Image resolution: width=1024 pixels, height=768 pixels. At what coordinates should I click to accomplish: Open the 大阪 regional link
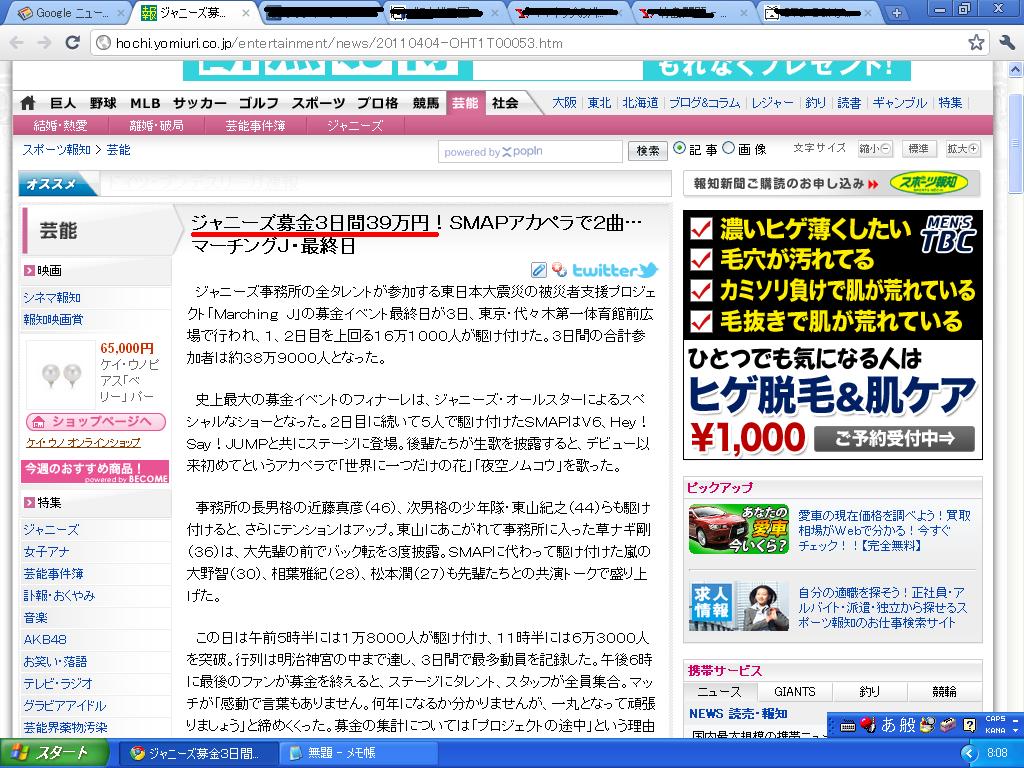(x=564, y=103)
